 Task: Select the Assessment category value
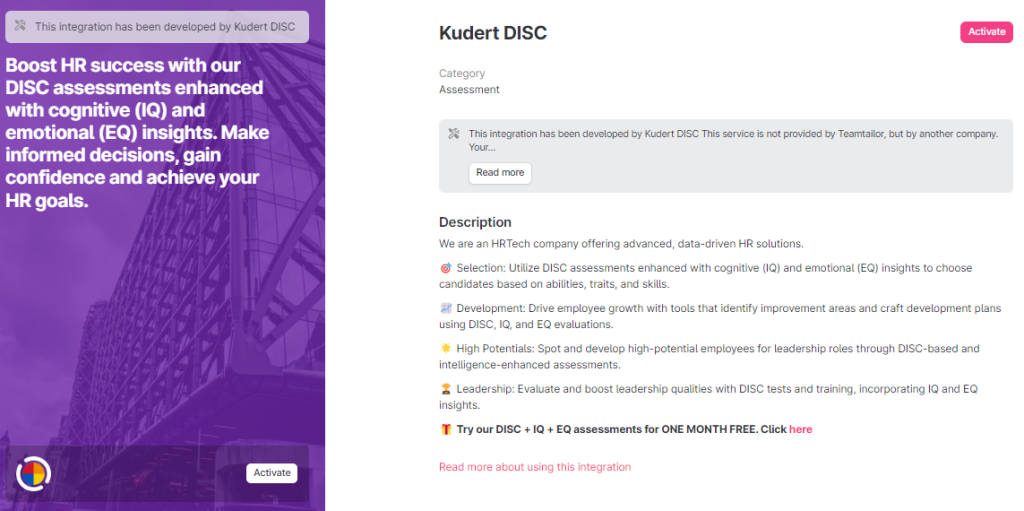pos(469,90)
